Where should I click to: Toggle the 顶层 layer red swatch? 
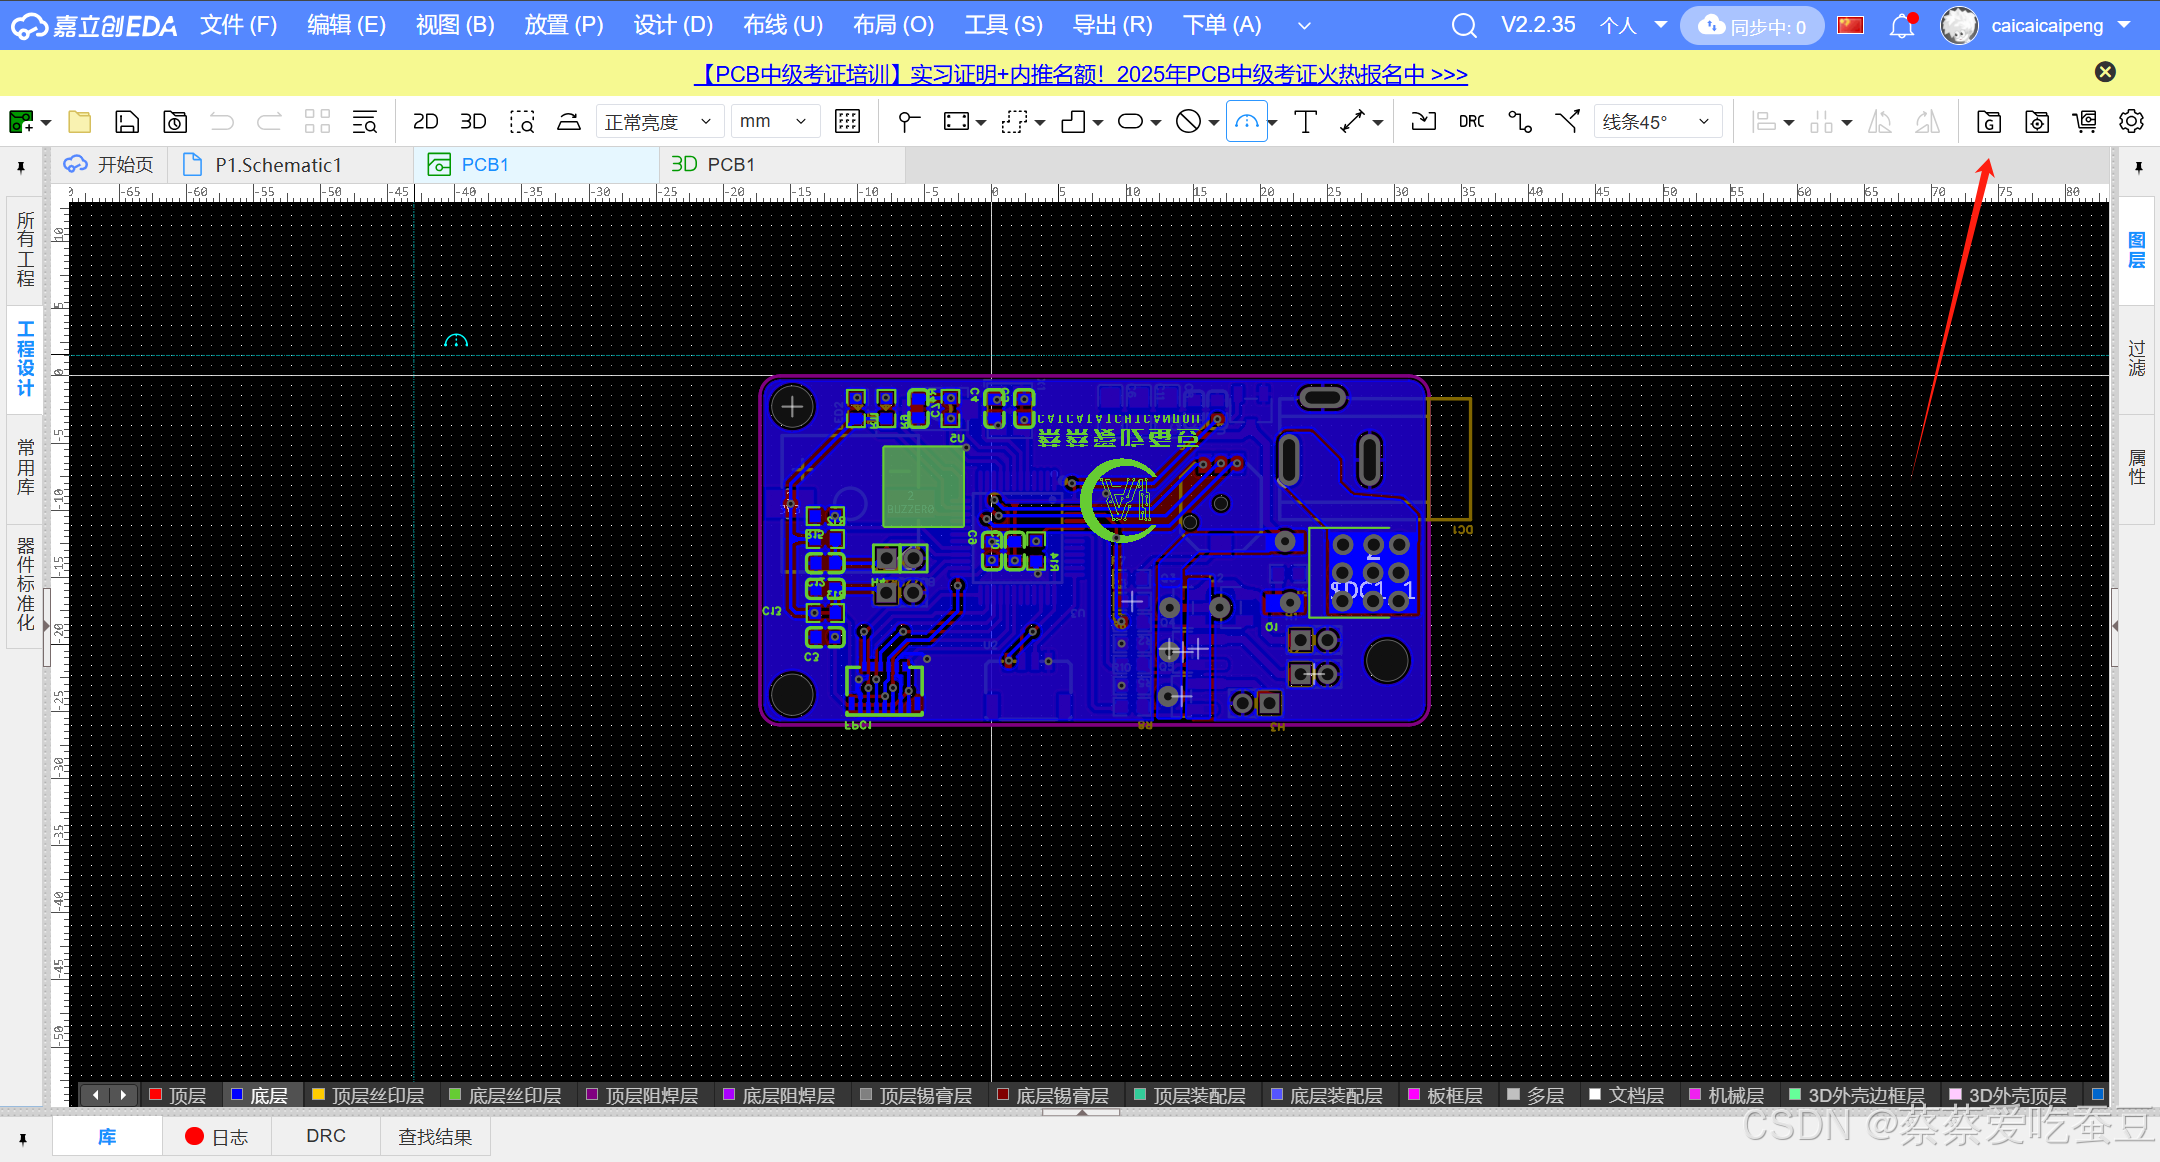pyautogui.click(x=156, y=1095)
